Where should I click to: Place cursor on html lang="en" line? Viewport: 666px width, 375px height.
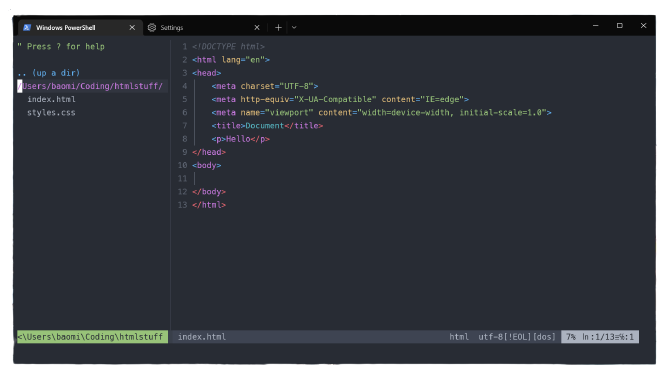click(x=231, y=59)
